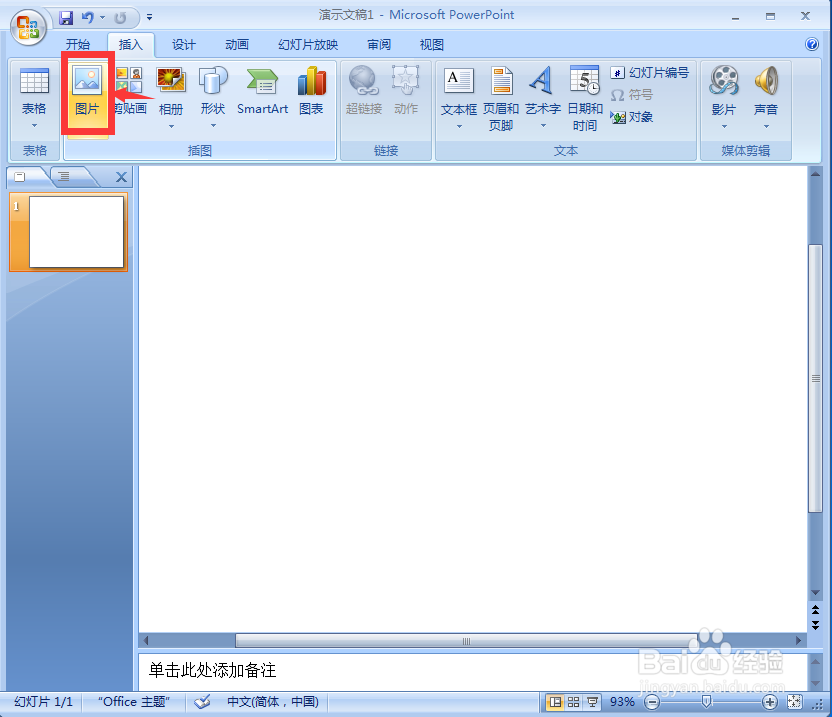The image size is (832, 717).
Task: Switch to Slide Sorter view
Action: point(574,702)
